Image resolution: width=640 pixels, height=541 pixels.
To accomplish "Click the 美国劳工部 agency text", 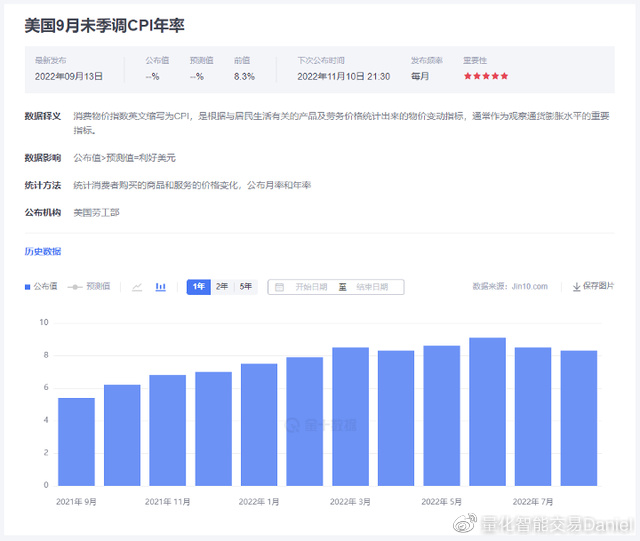I will pyautogui.click(x=96, y=213).
